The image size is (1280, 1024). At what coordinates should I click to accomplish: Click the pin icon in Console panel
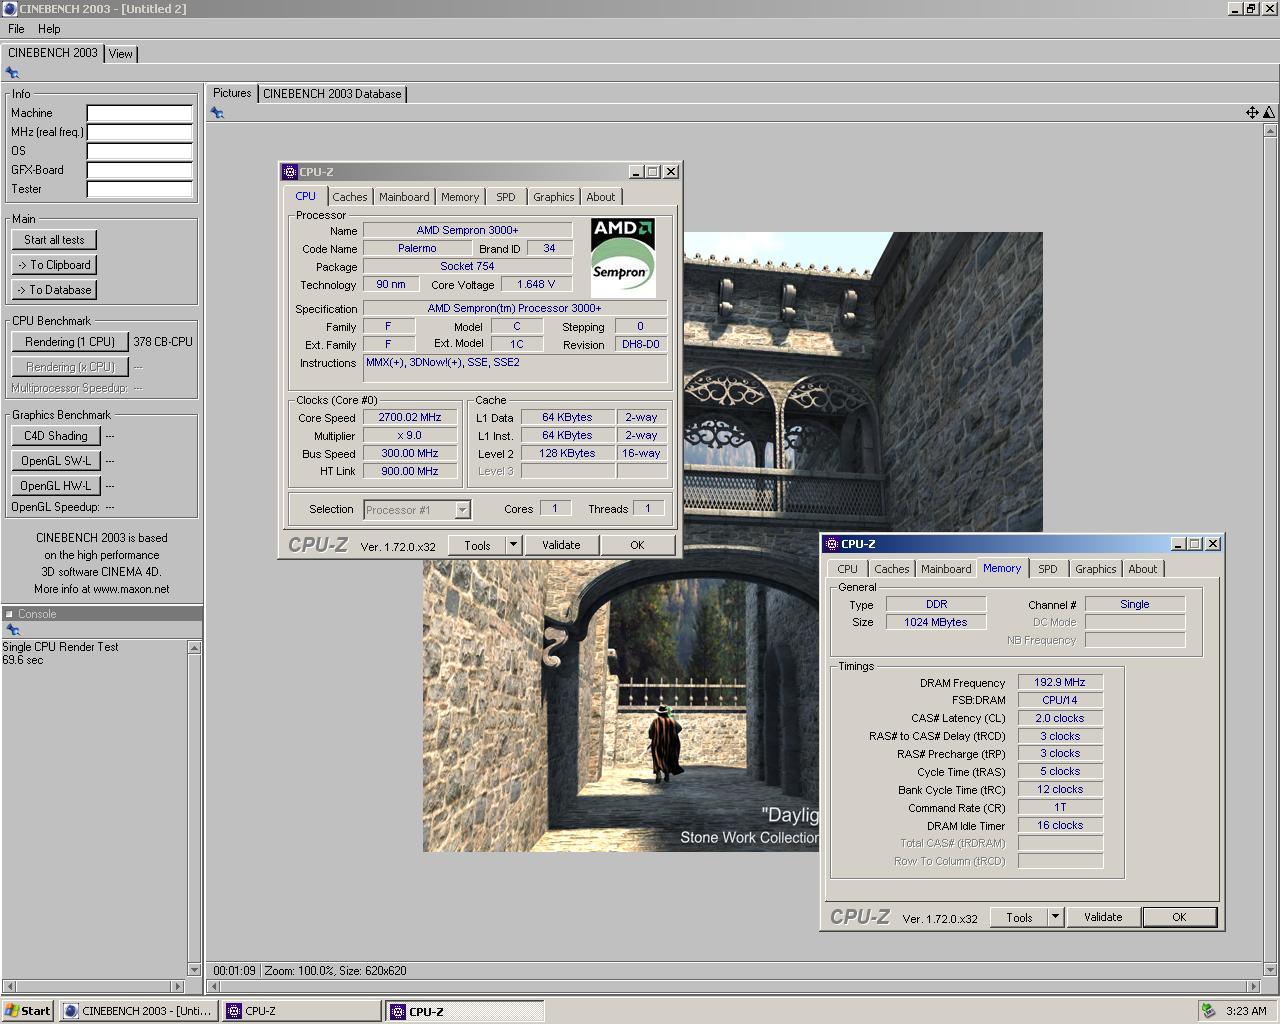point(12,630)
